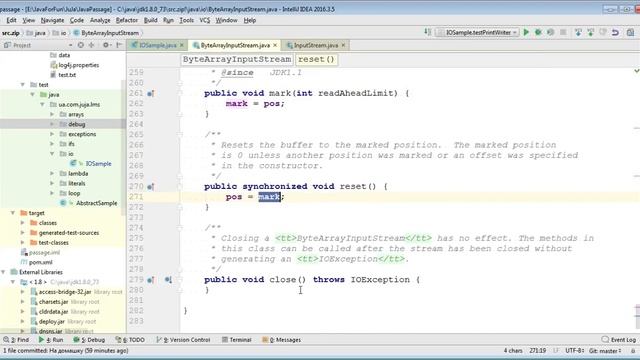This screenshot has width=640, height=360.
Task: Collapse the test folder
Action: (22, 84)
